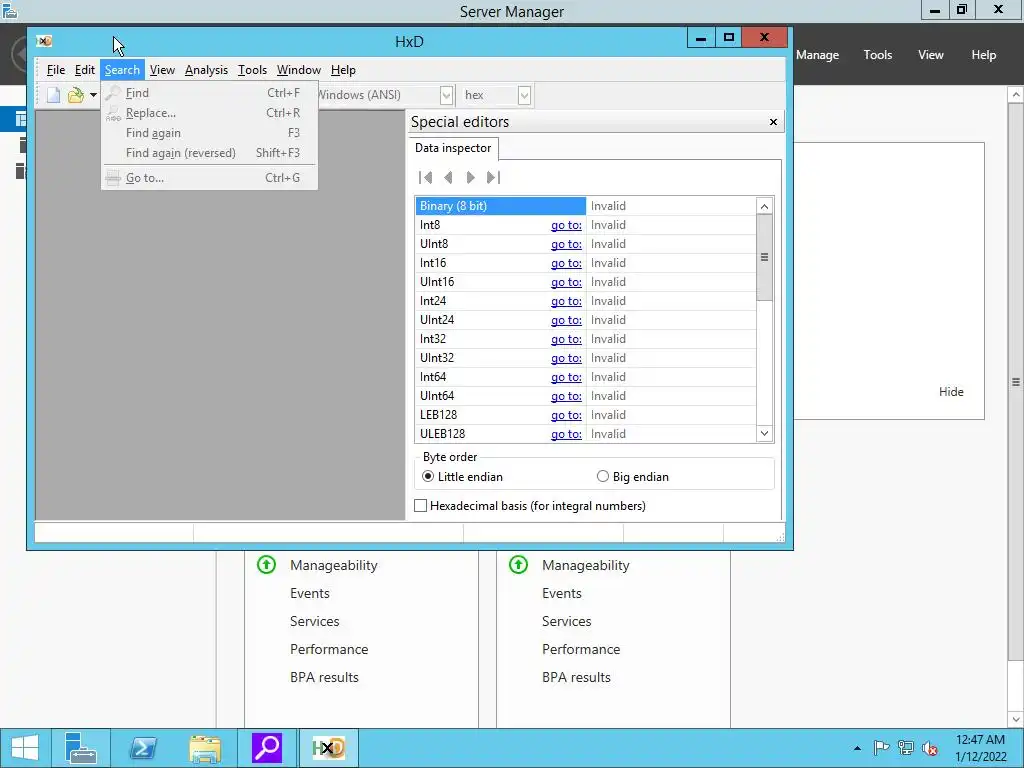This screenshot has width=1024, height=768.
Task: Open the View menu in HxD
Action: [162, 70]
